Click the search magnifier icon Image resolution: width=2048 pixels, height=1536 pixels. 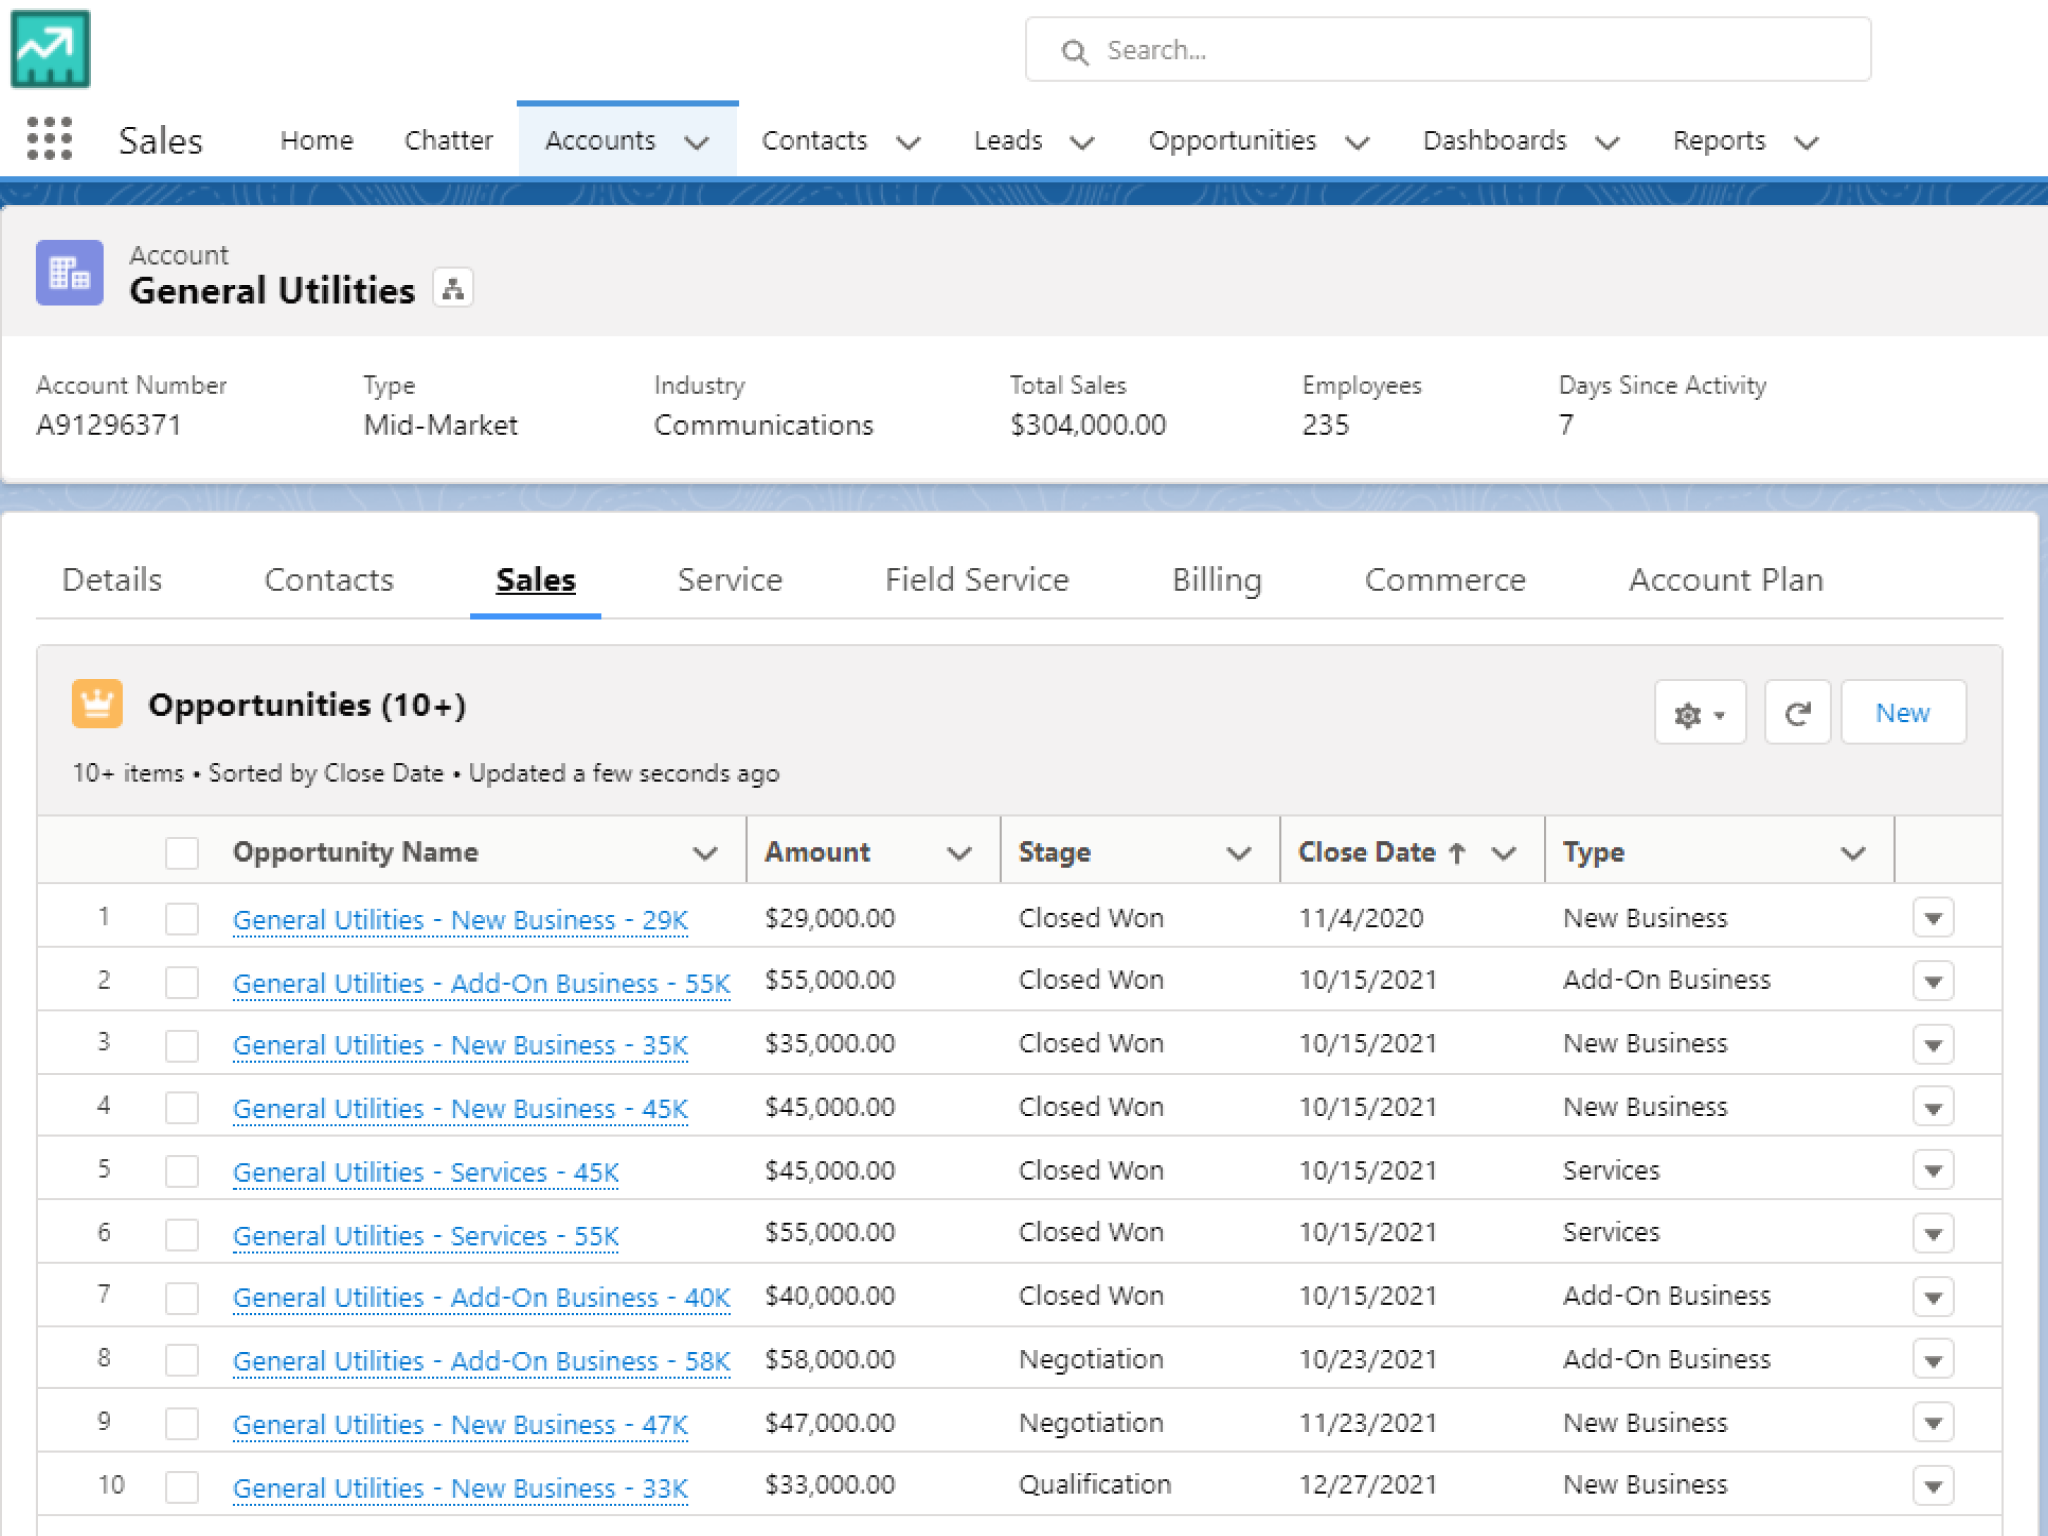click(x=1075, y=51)
